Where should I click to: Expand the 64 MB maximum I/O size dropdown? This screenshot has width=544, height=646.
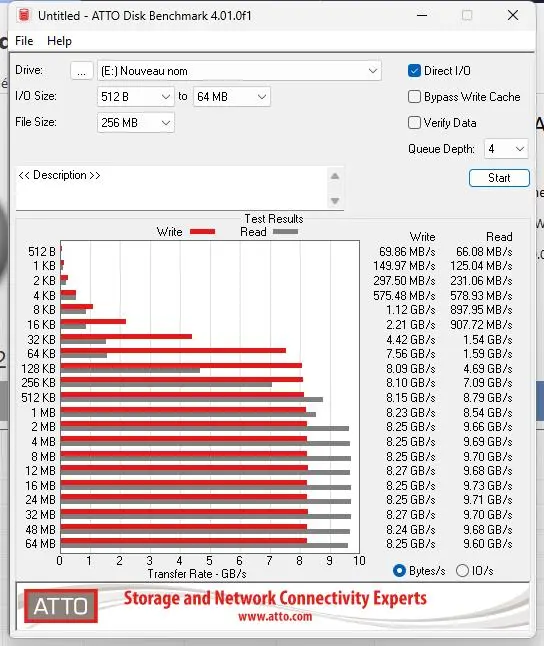(232, 97)
